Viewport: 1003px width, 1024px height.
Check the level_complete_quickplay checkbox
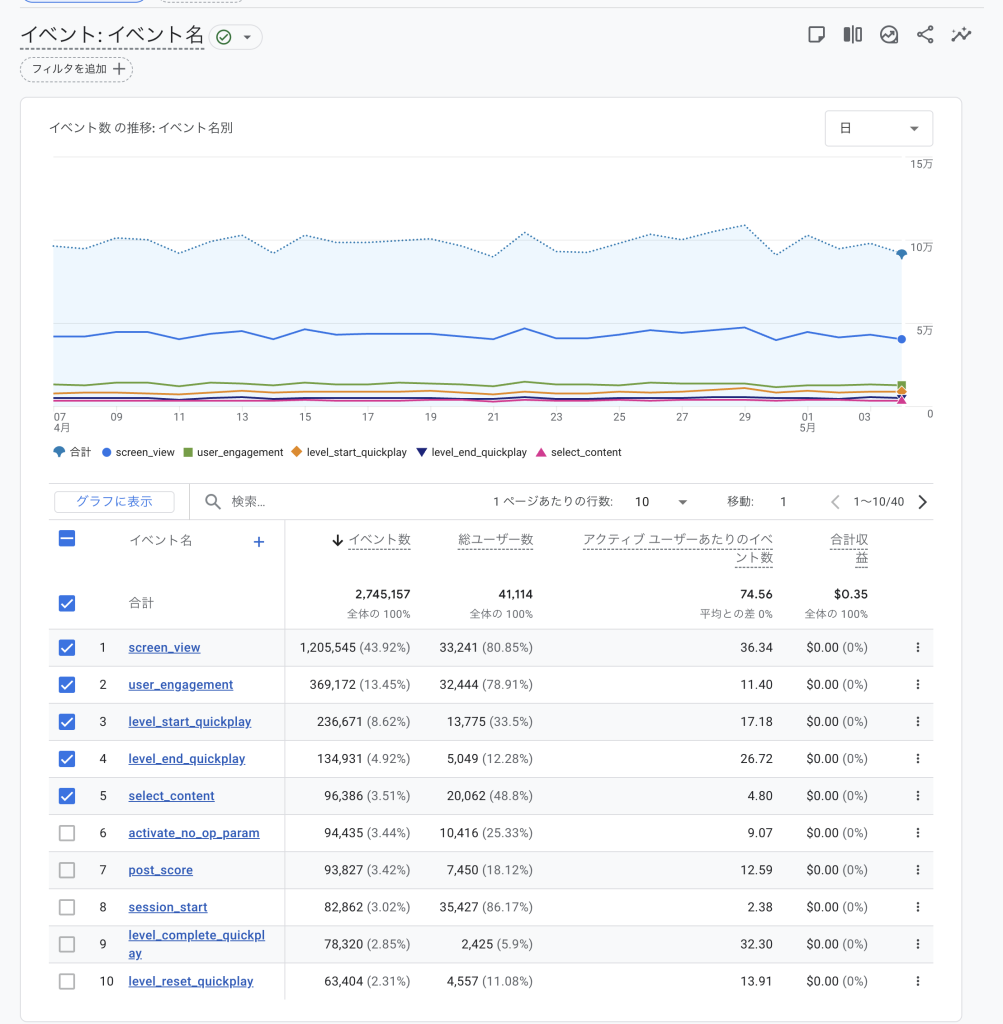coord(67,944)
